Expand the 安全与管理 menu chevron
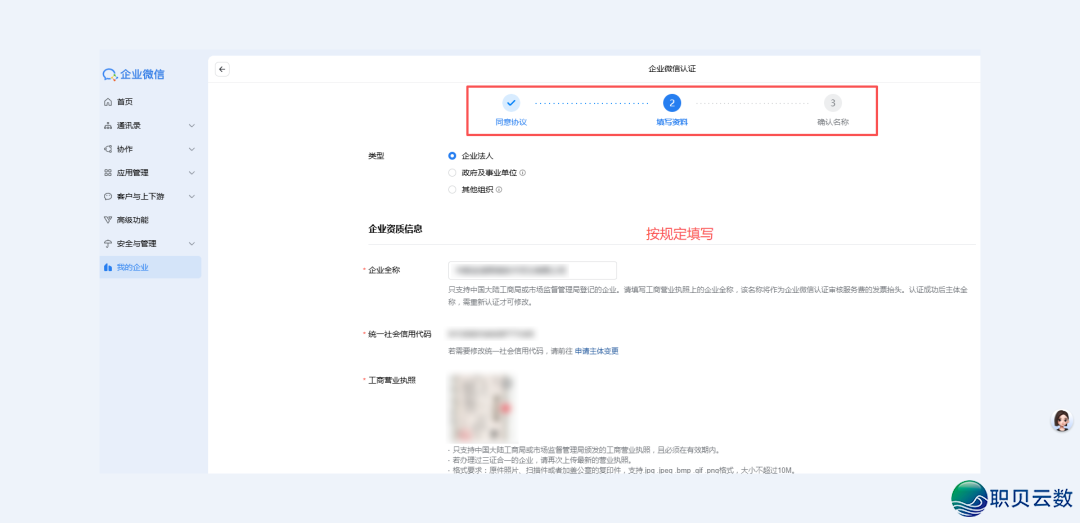Image resolution: width=1080 pixels, height=523 pixels. [191, 244]
